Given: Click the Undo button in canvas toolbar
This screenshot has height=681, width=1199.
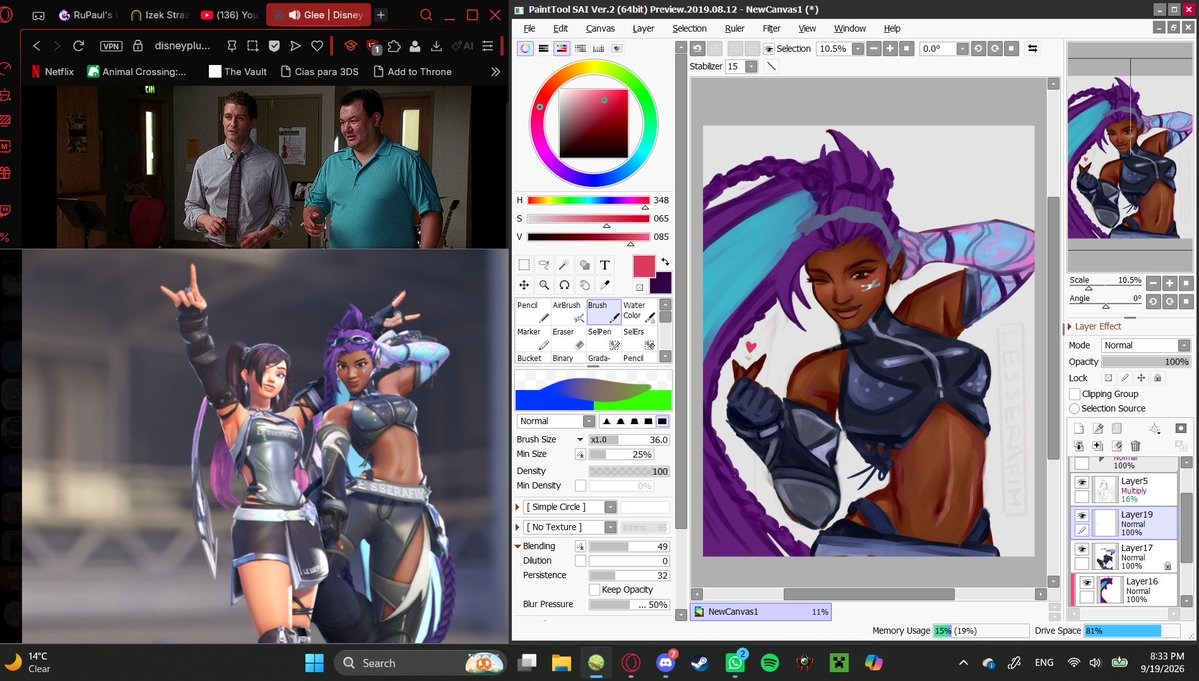Looking at the screenshot, I should click(697, 48).
